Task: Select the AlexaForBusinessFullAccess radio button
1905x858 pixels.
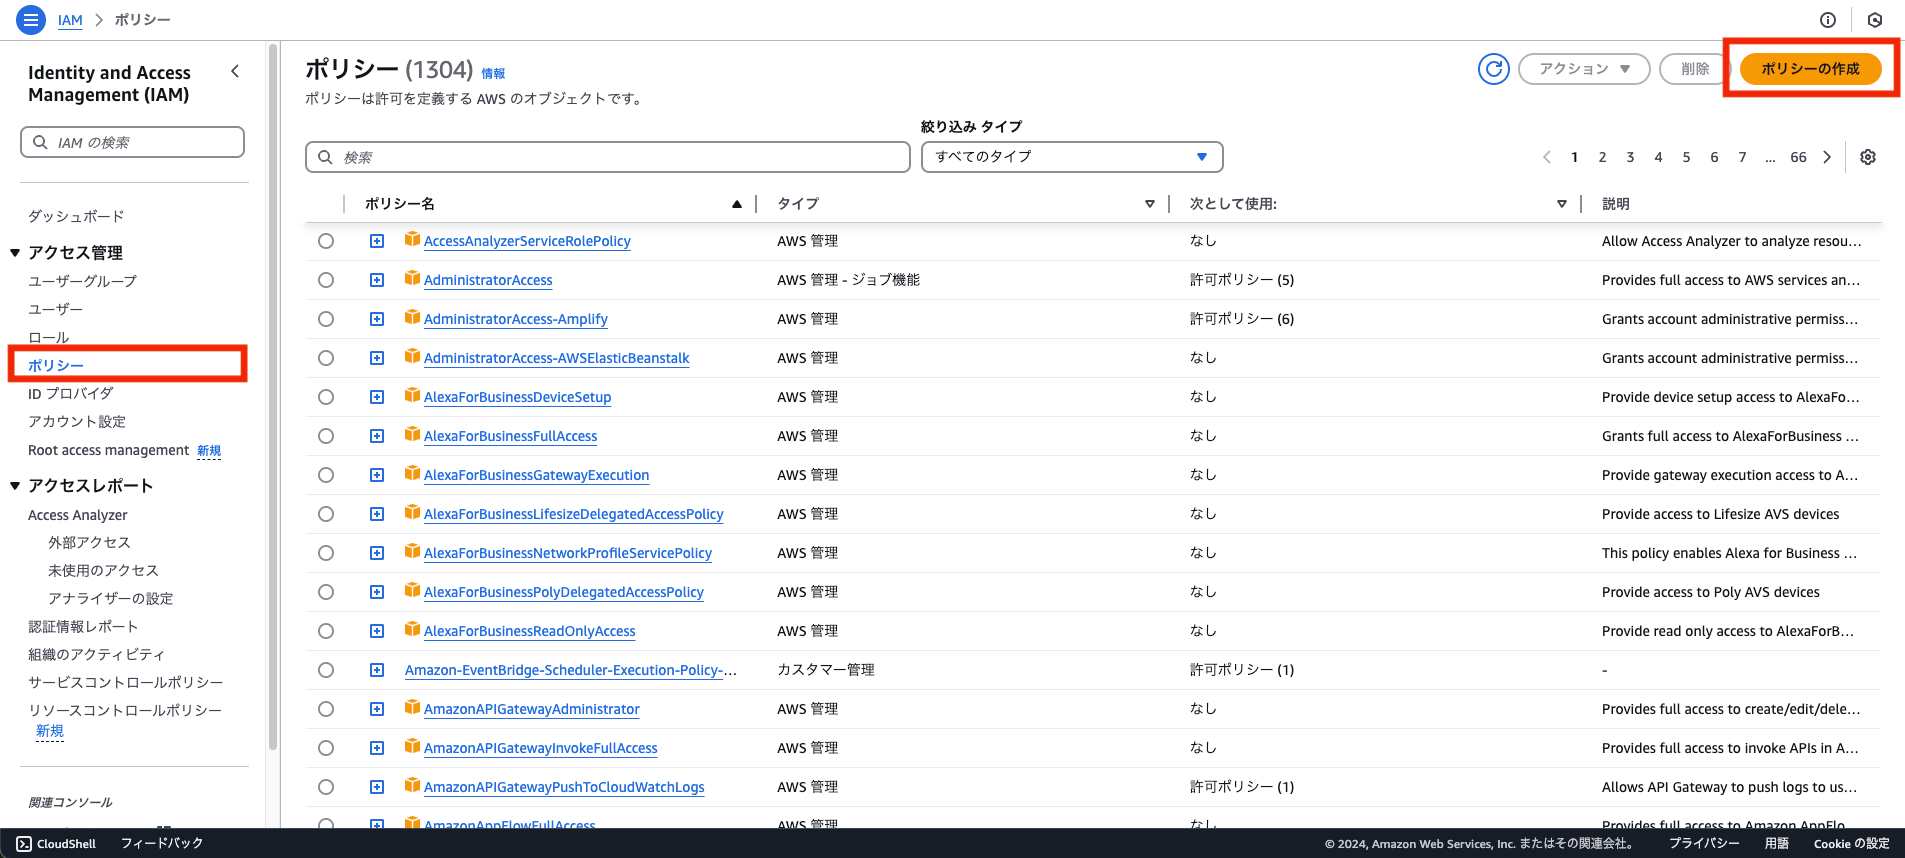Action: click(x=326, y=436)
